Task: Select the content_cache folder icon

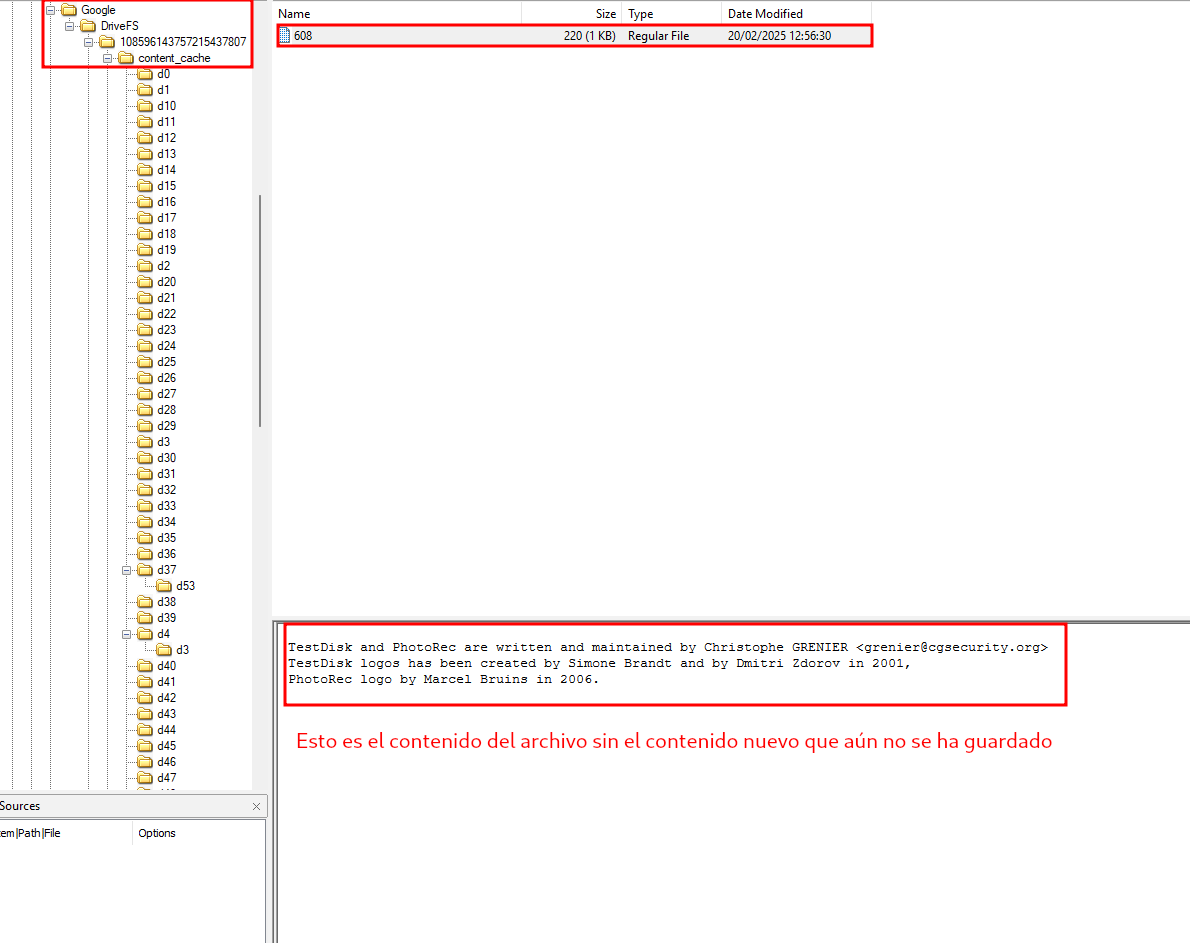Action: [126, 58]
